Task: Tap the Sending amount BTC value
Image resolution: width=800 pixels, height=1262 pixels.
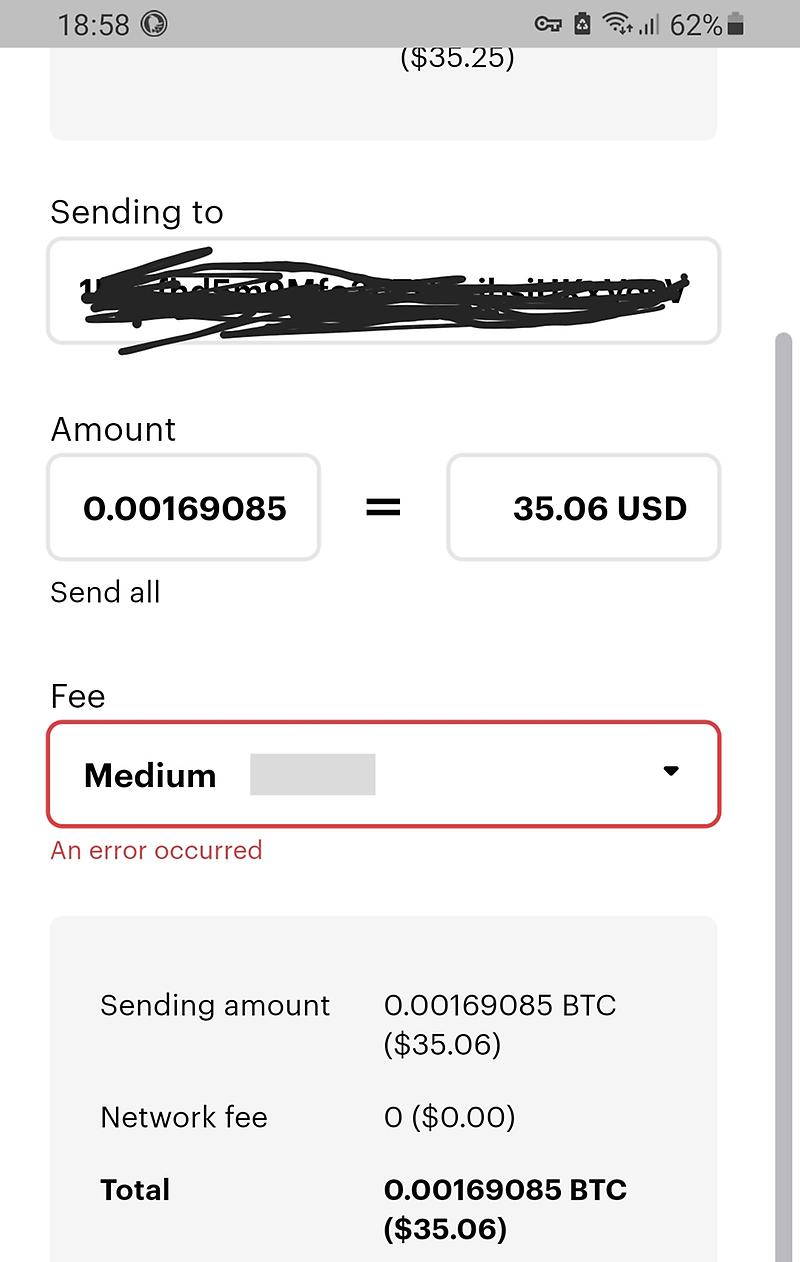Action: point(500,1005)
